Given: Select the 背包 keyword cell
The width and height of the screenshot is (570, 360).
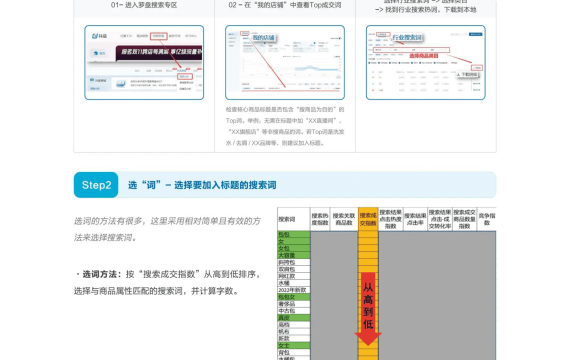Looking at the screenshot, I should (x=294, y=352).
